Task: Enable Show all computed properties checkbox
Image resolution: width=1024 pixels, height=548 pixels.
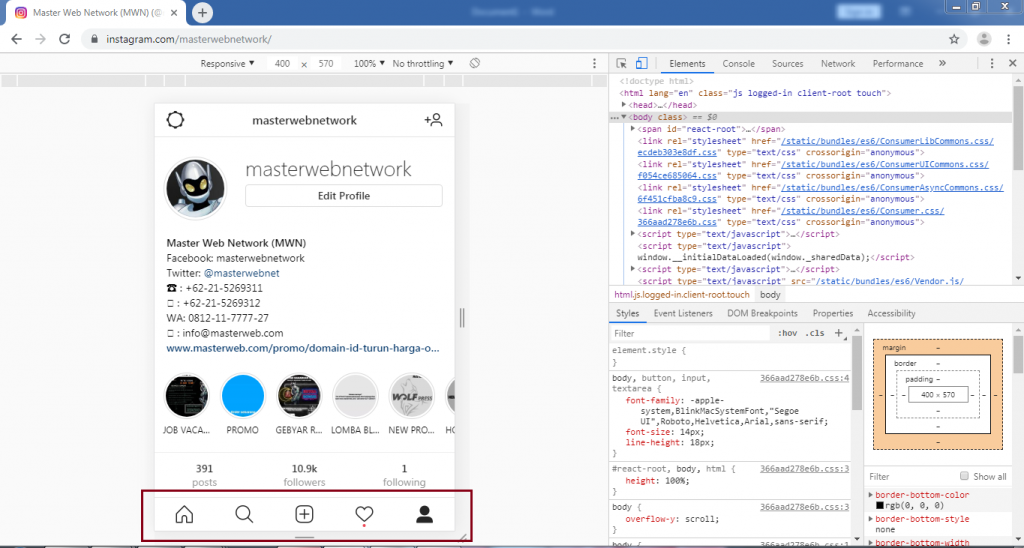Action: tap(965, 476)
